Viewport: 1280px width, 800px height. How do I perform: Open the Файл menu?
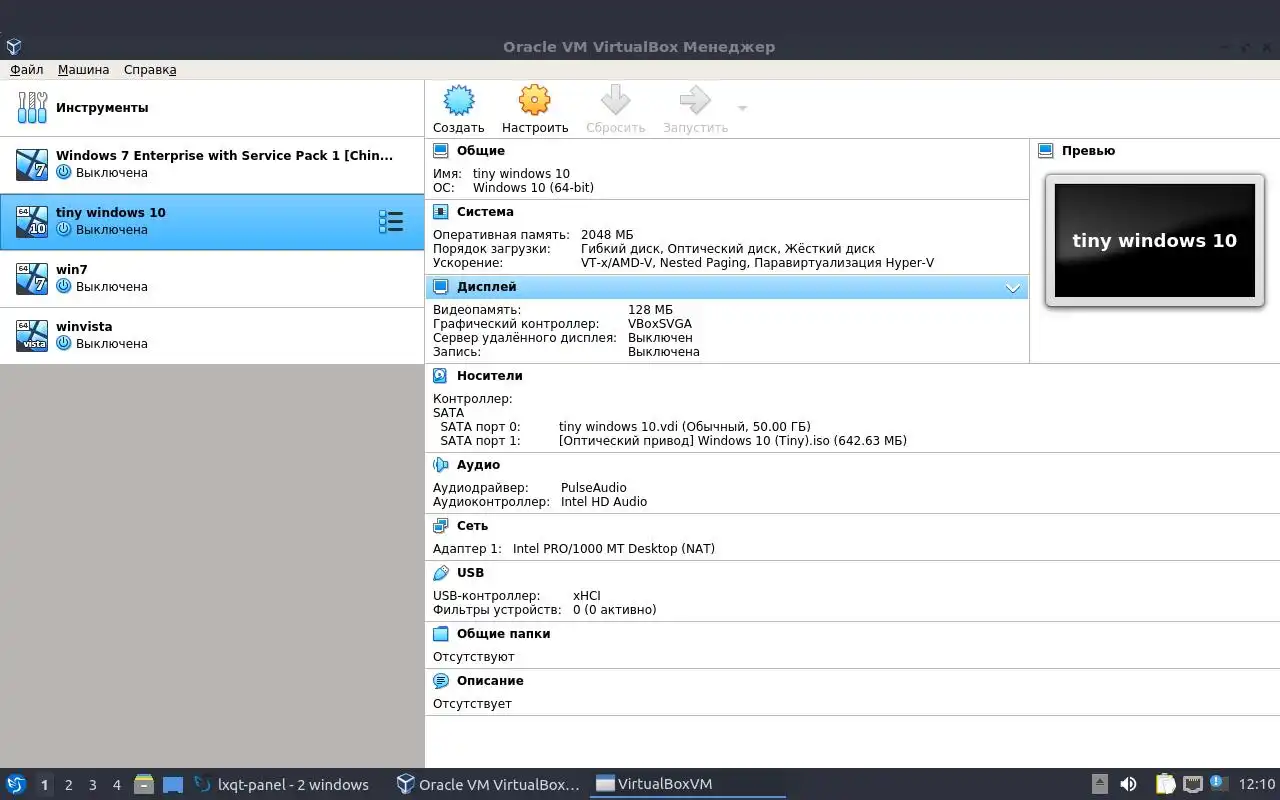27,70
